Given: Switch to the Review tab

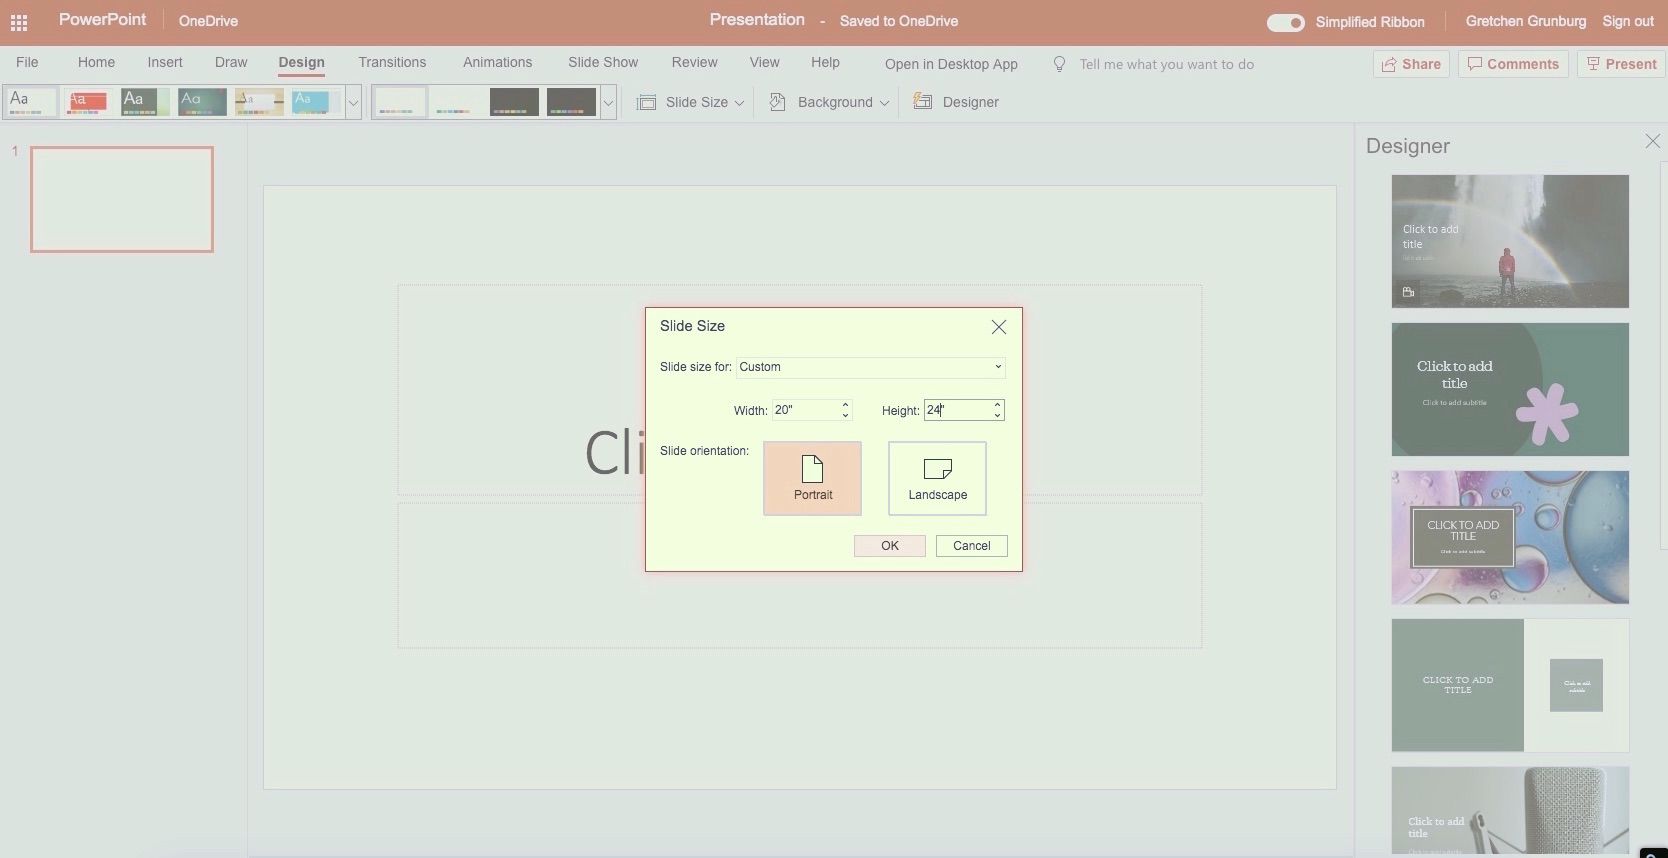Looking at the screenshot, I should pos(694,62).
